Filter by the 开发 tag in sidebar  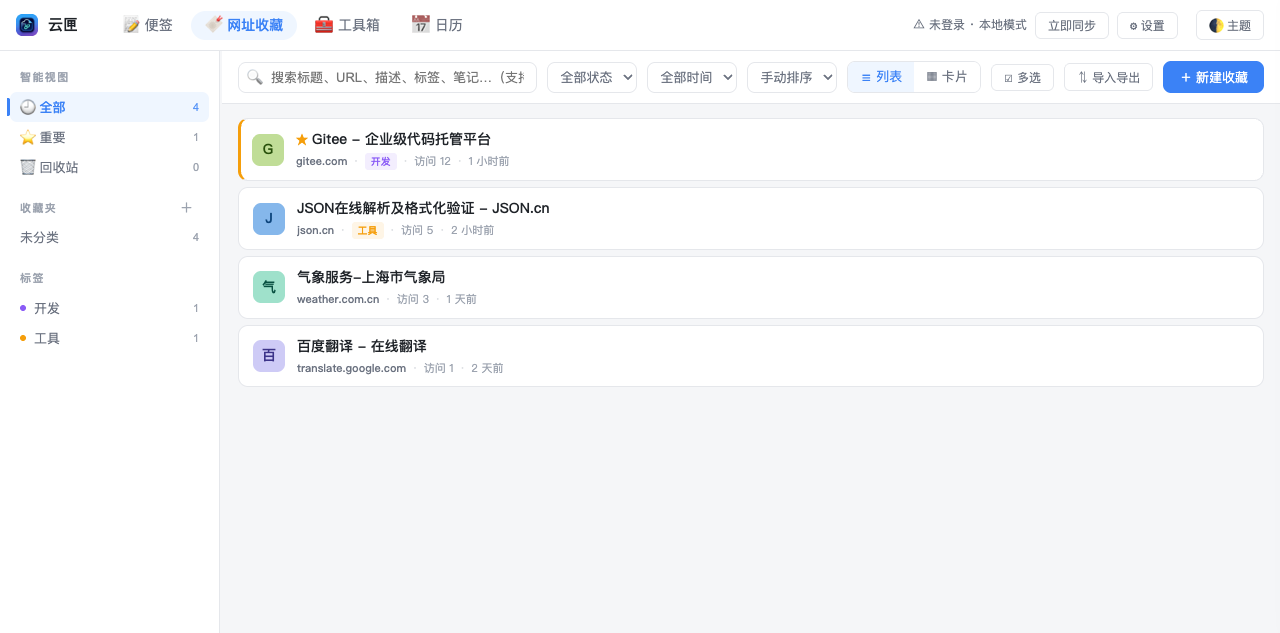point(108,308)
